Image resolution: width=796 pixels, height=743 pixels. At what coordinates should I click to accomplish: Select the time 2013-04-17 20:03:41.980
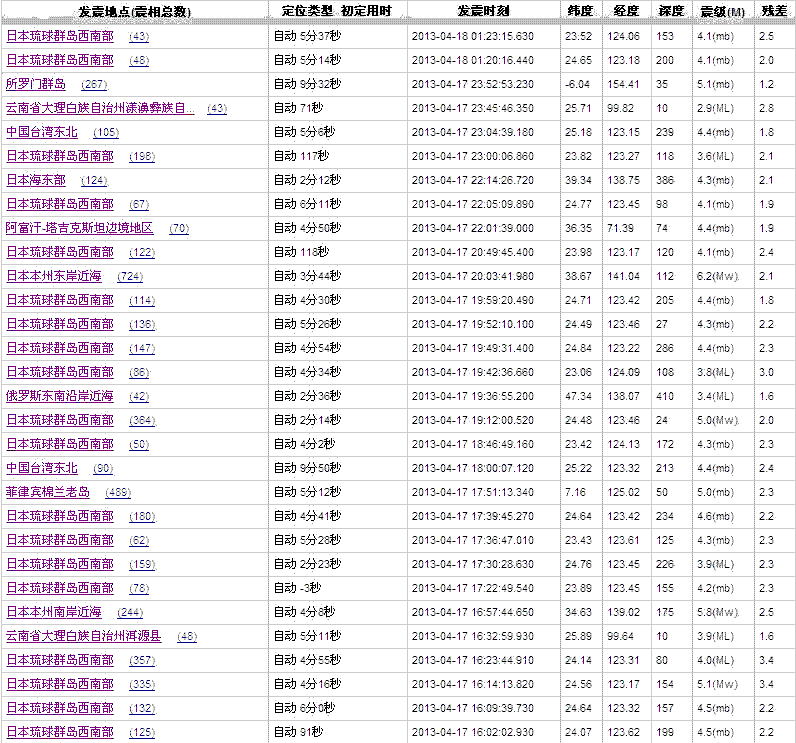[473, 277]
